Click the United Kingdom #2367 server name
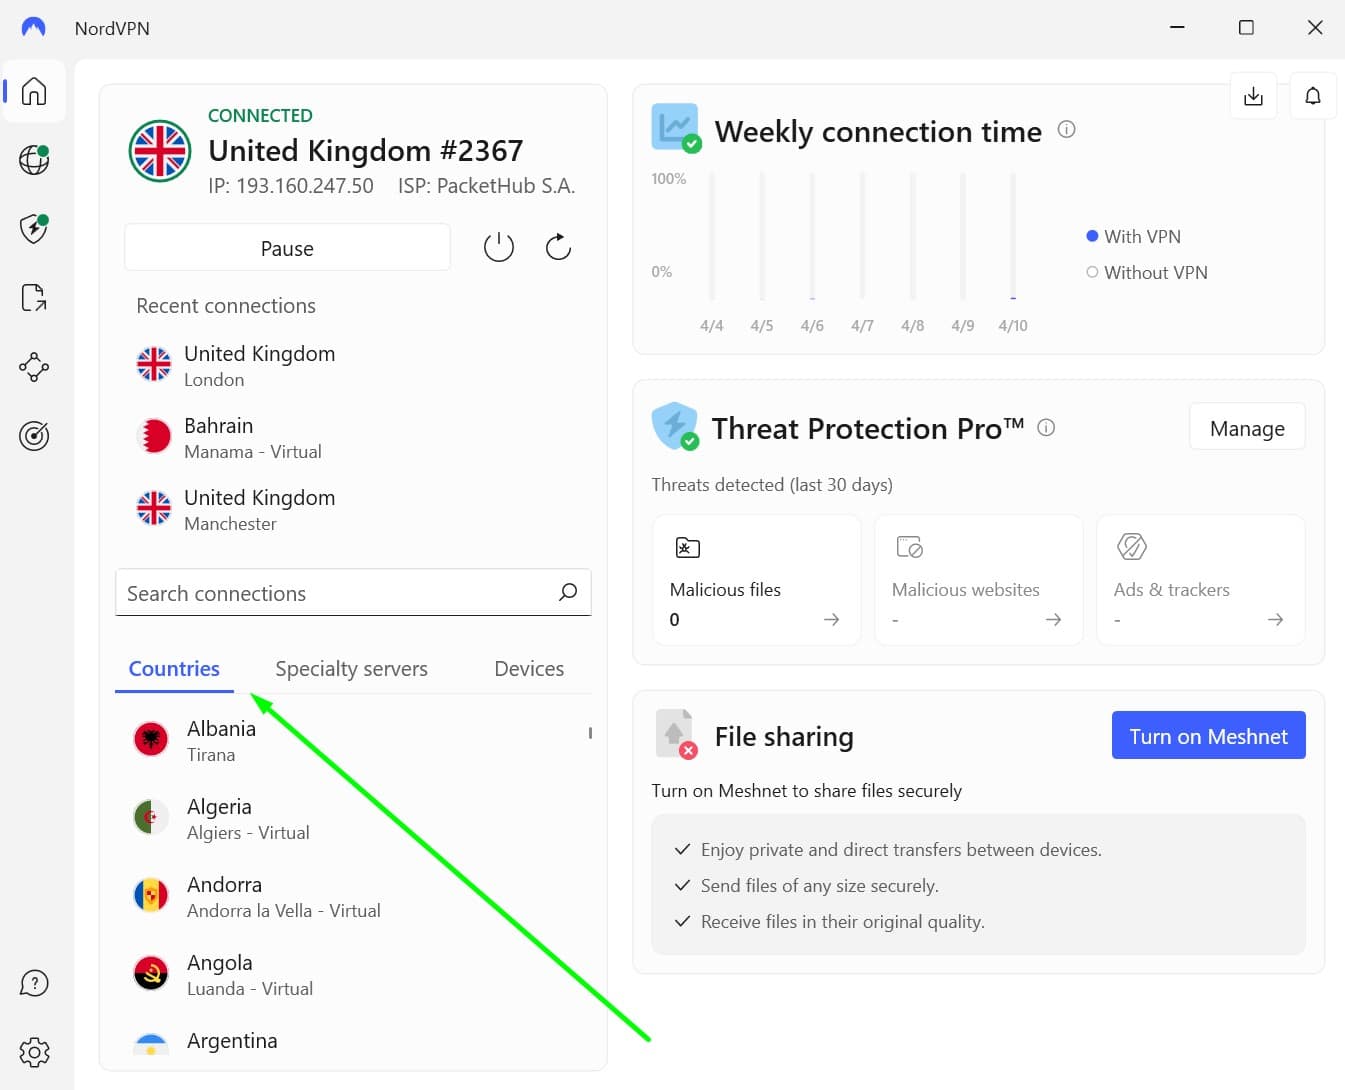Image resolution: width=1345 pixels, height=1090 pixels. (365, 150)
